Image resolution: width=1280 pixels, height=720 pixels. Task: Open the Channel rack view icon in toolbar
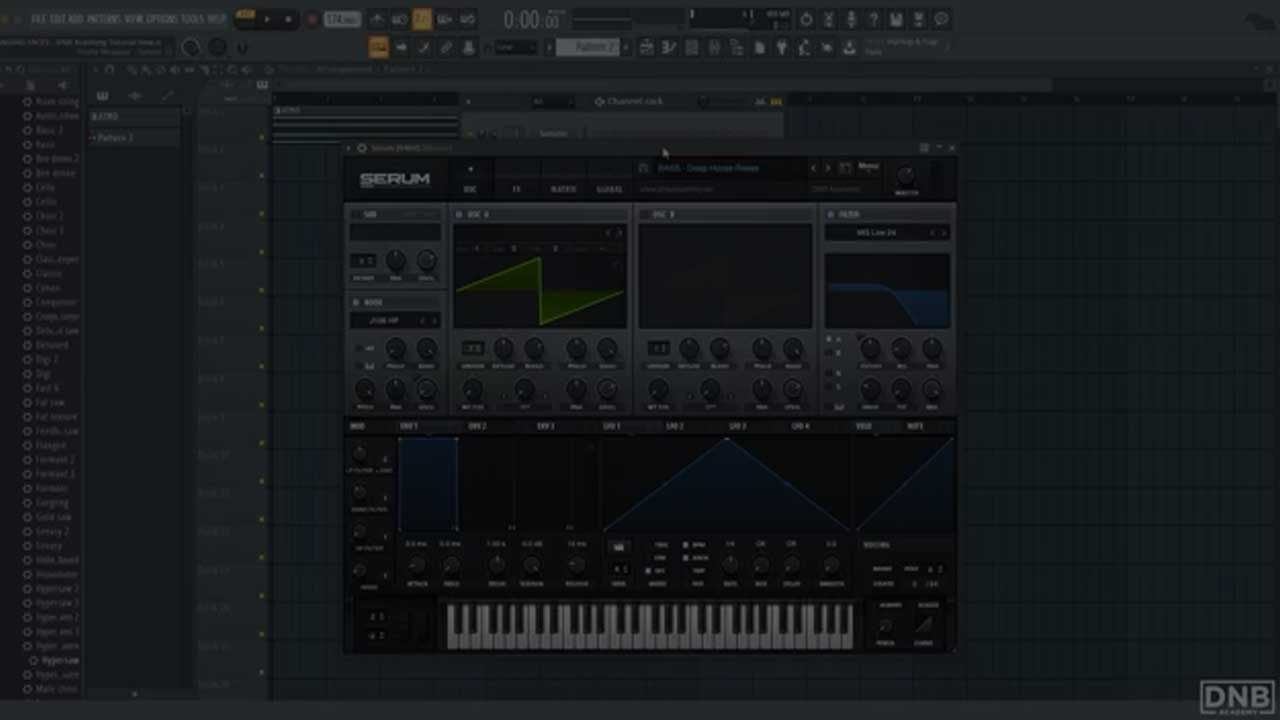tap(691, 47)
